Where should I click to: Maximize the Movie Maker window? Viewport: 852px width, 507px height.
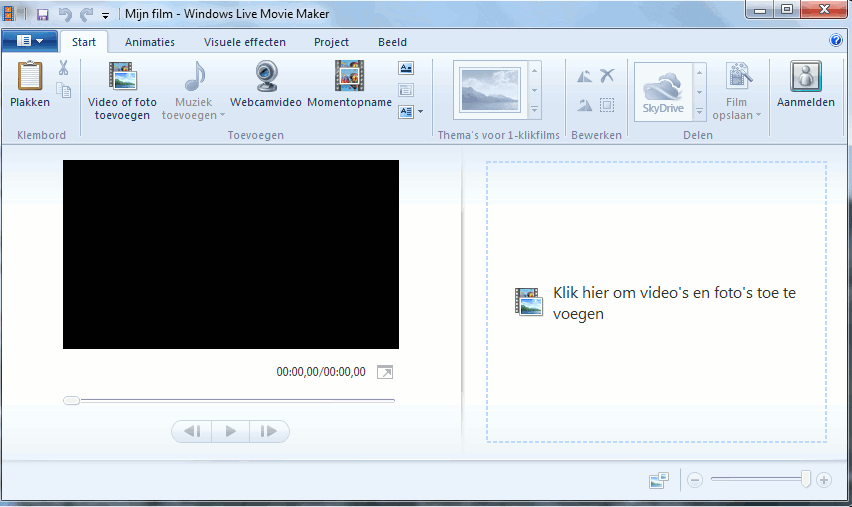pos(787,9)
